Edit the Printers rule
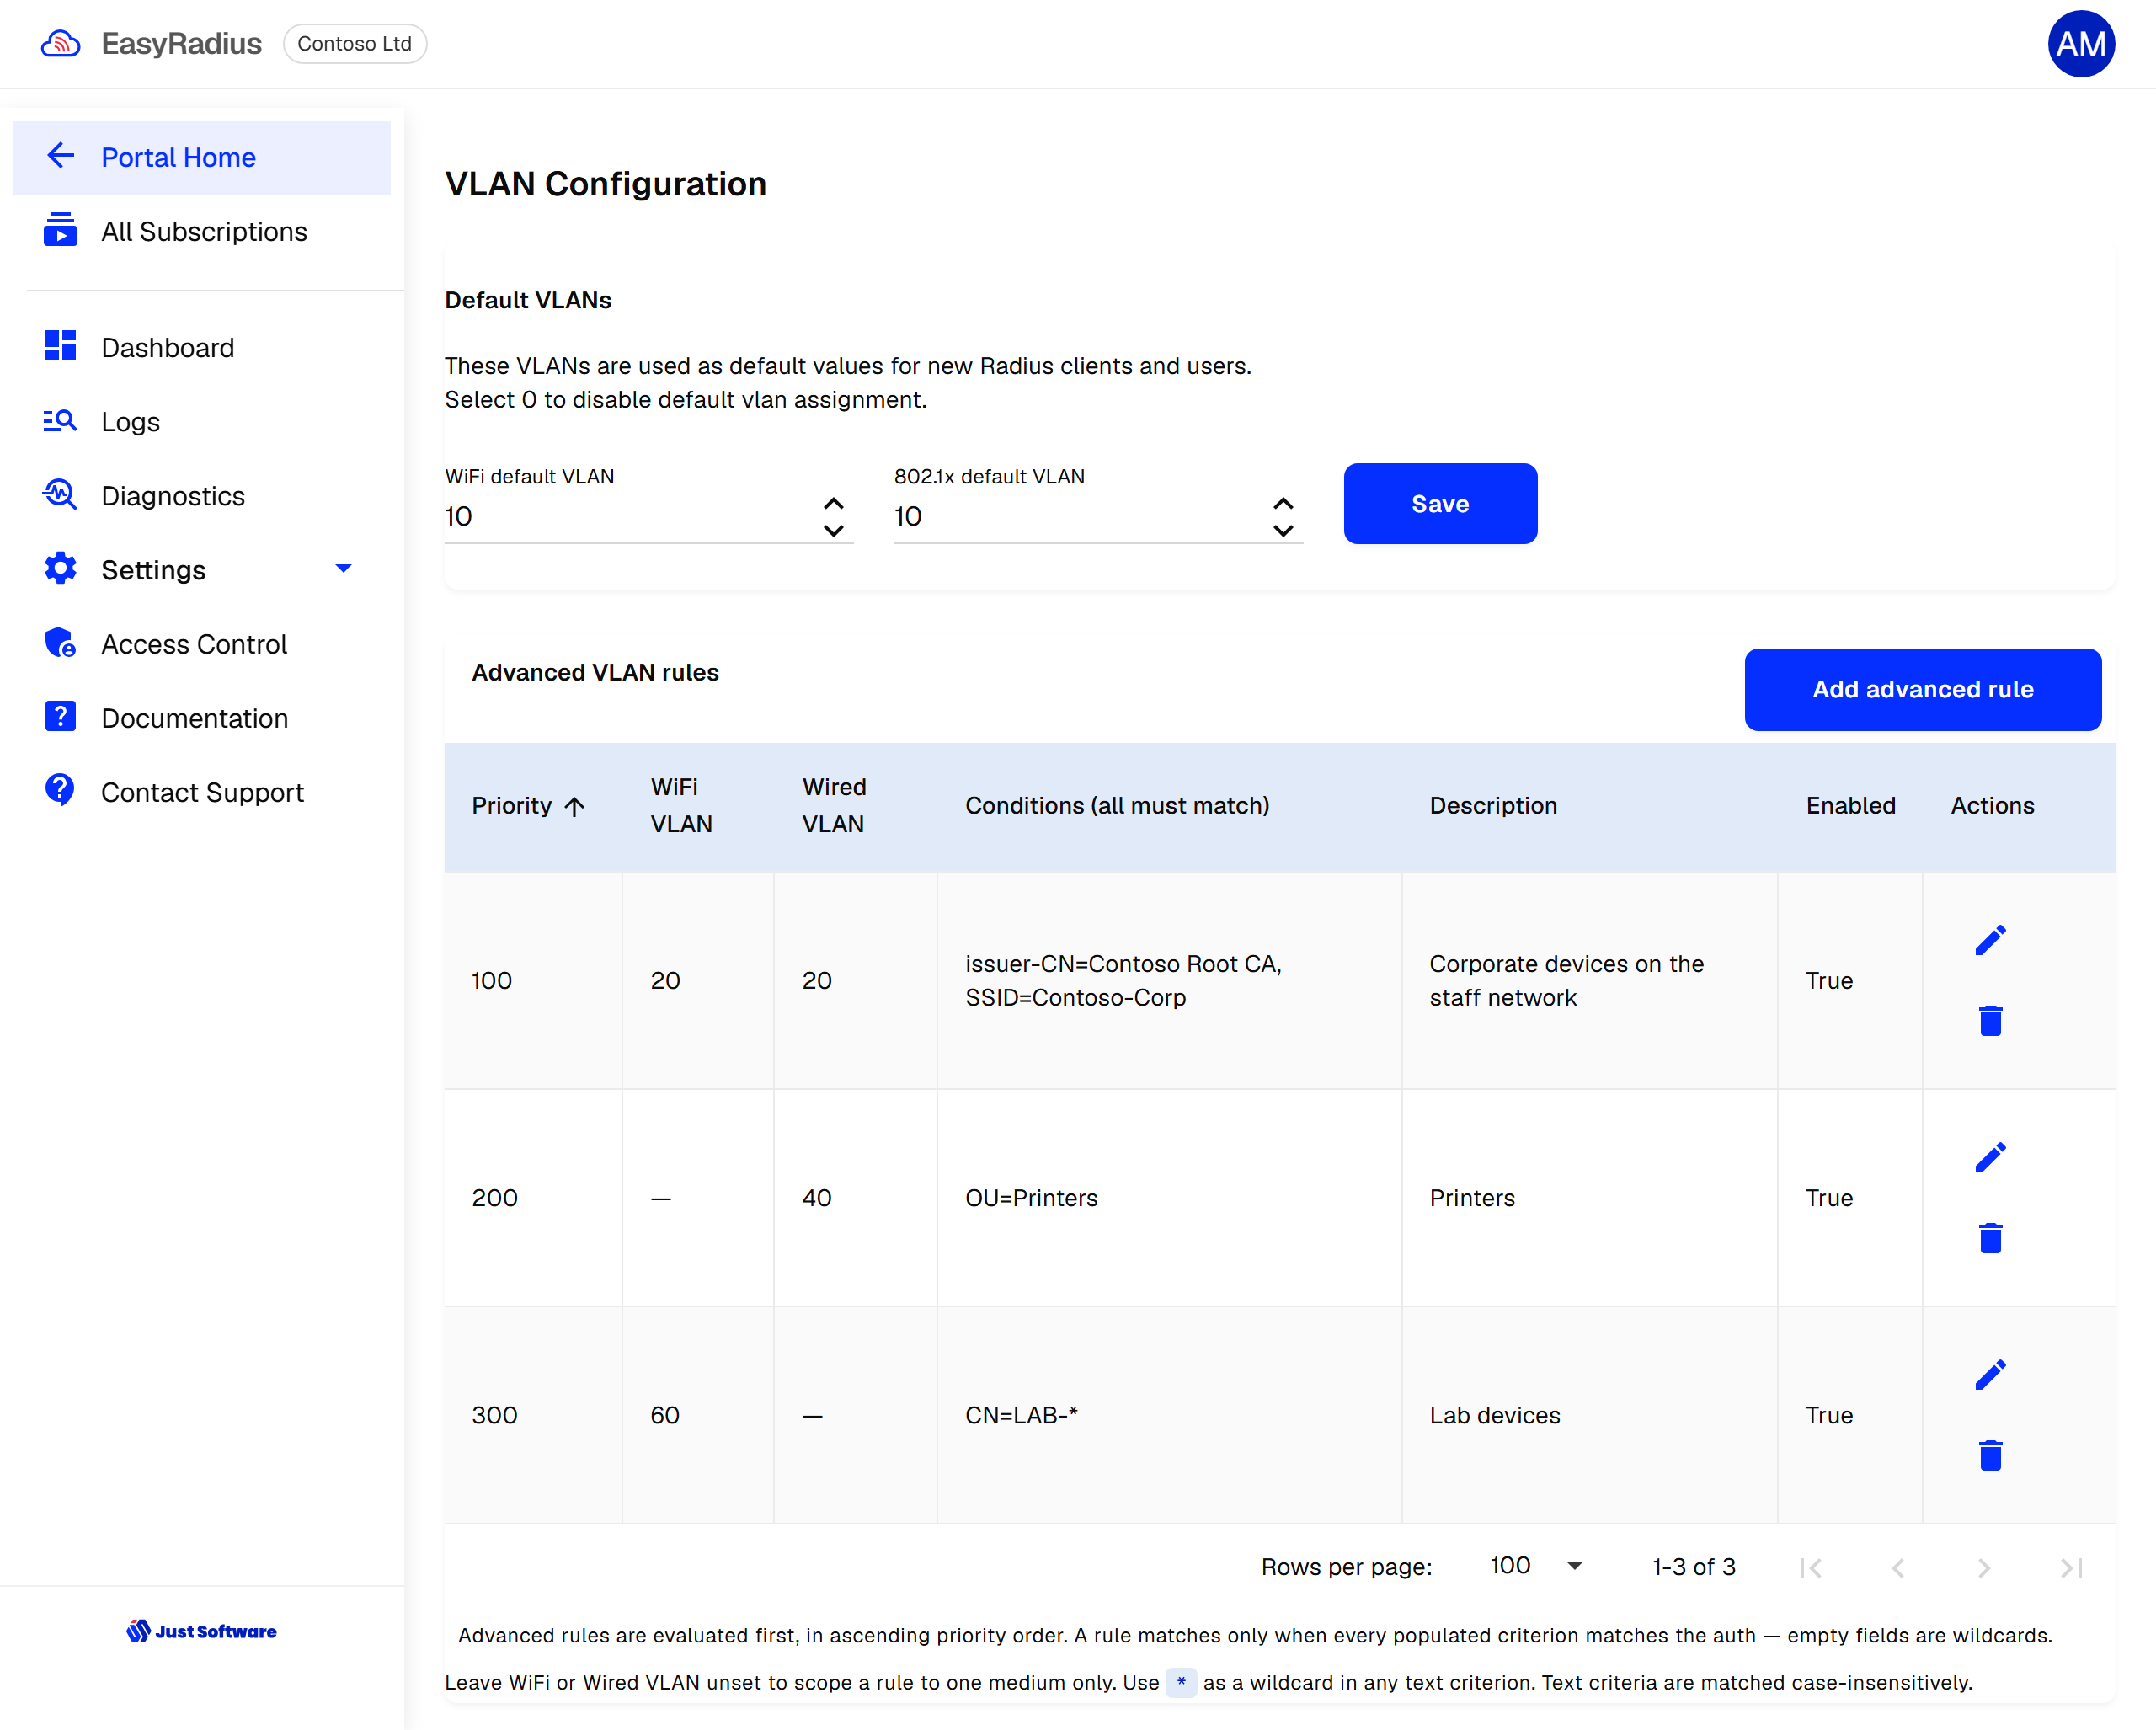 click(x=1990, y=1157)
